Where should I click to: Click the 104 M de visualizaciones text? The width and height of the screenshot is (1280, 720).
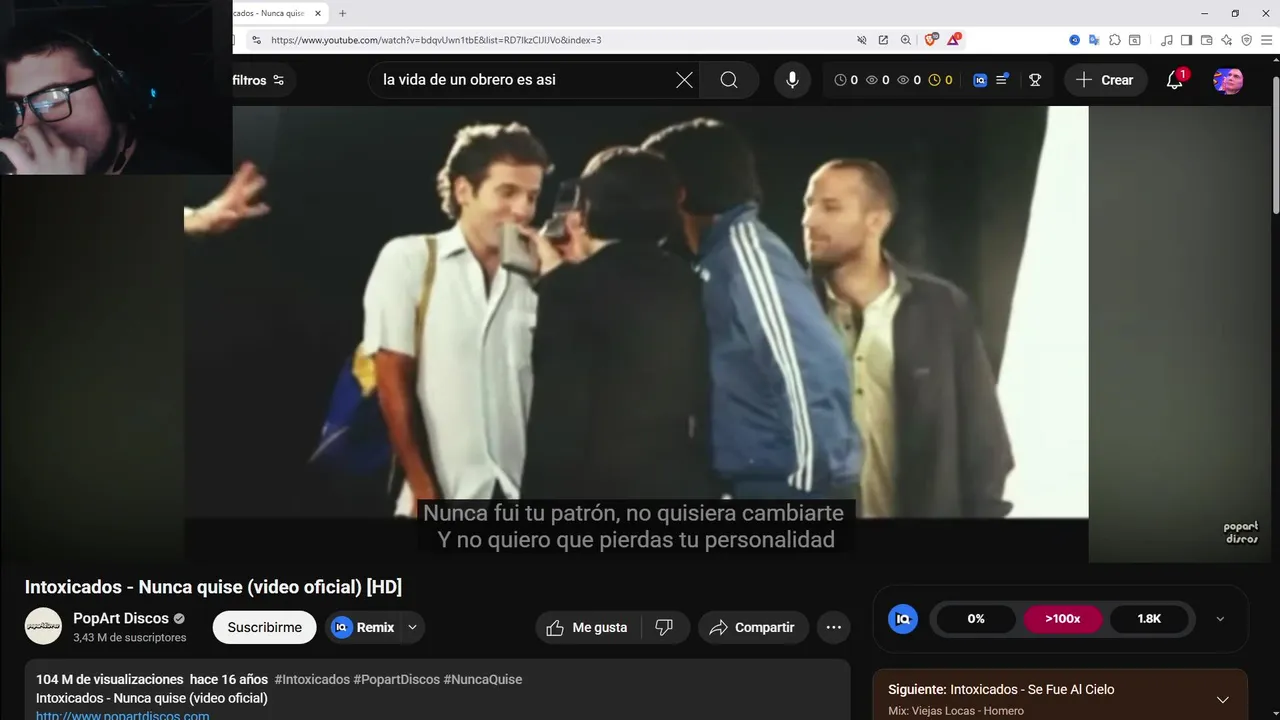pos(110,679)
